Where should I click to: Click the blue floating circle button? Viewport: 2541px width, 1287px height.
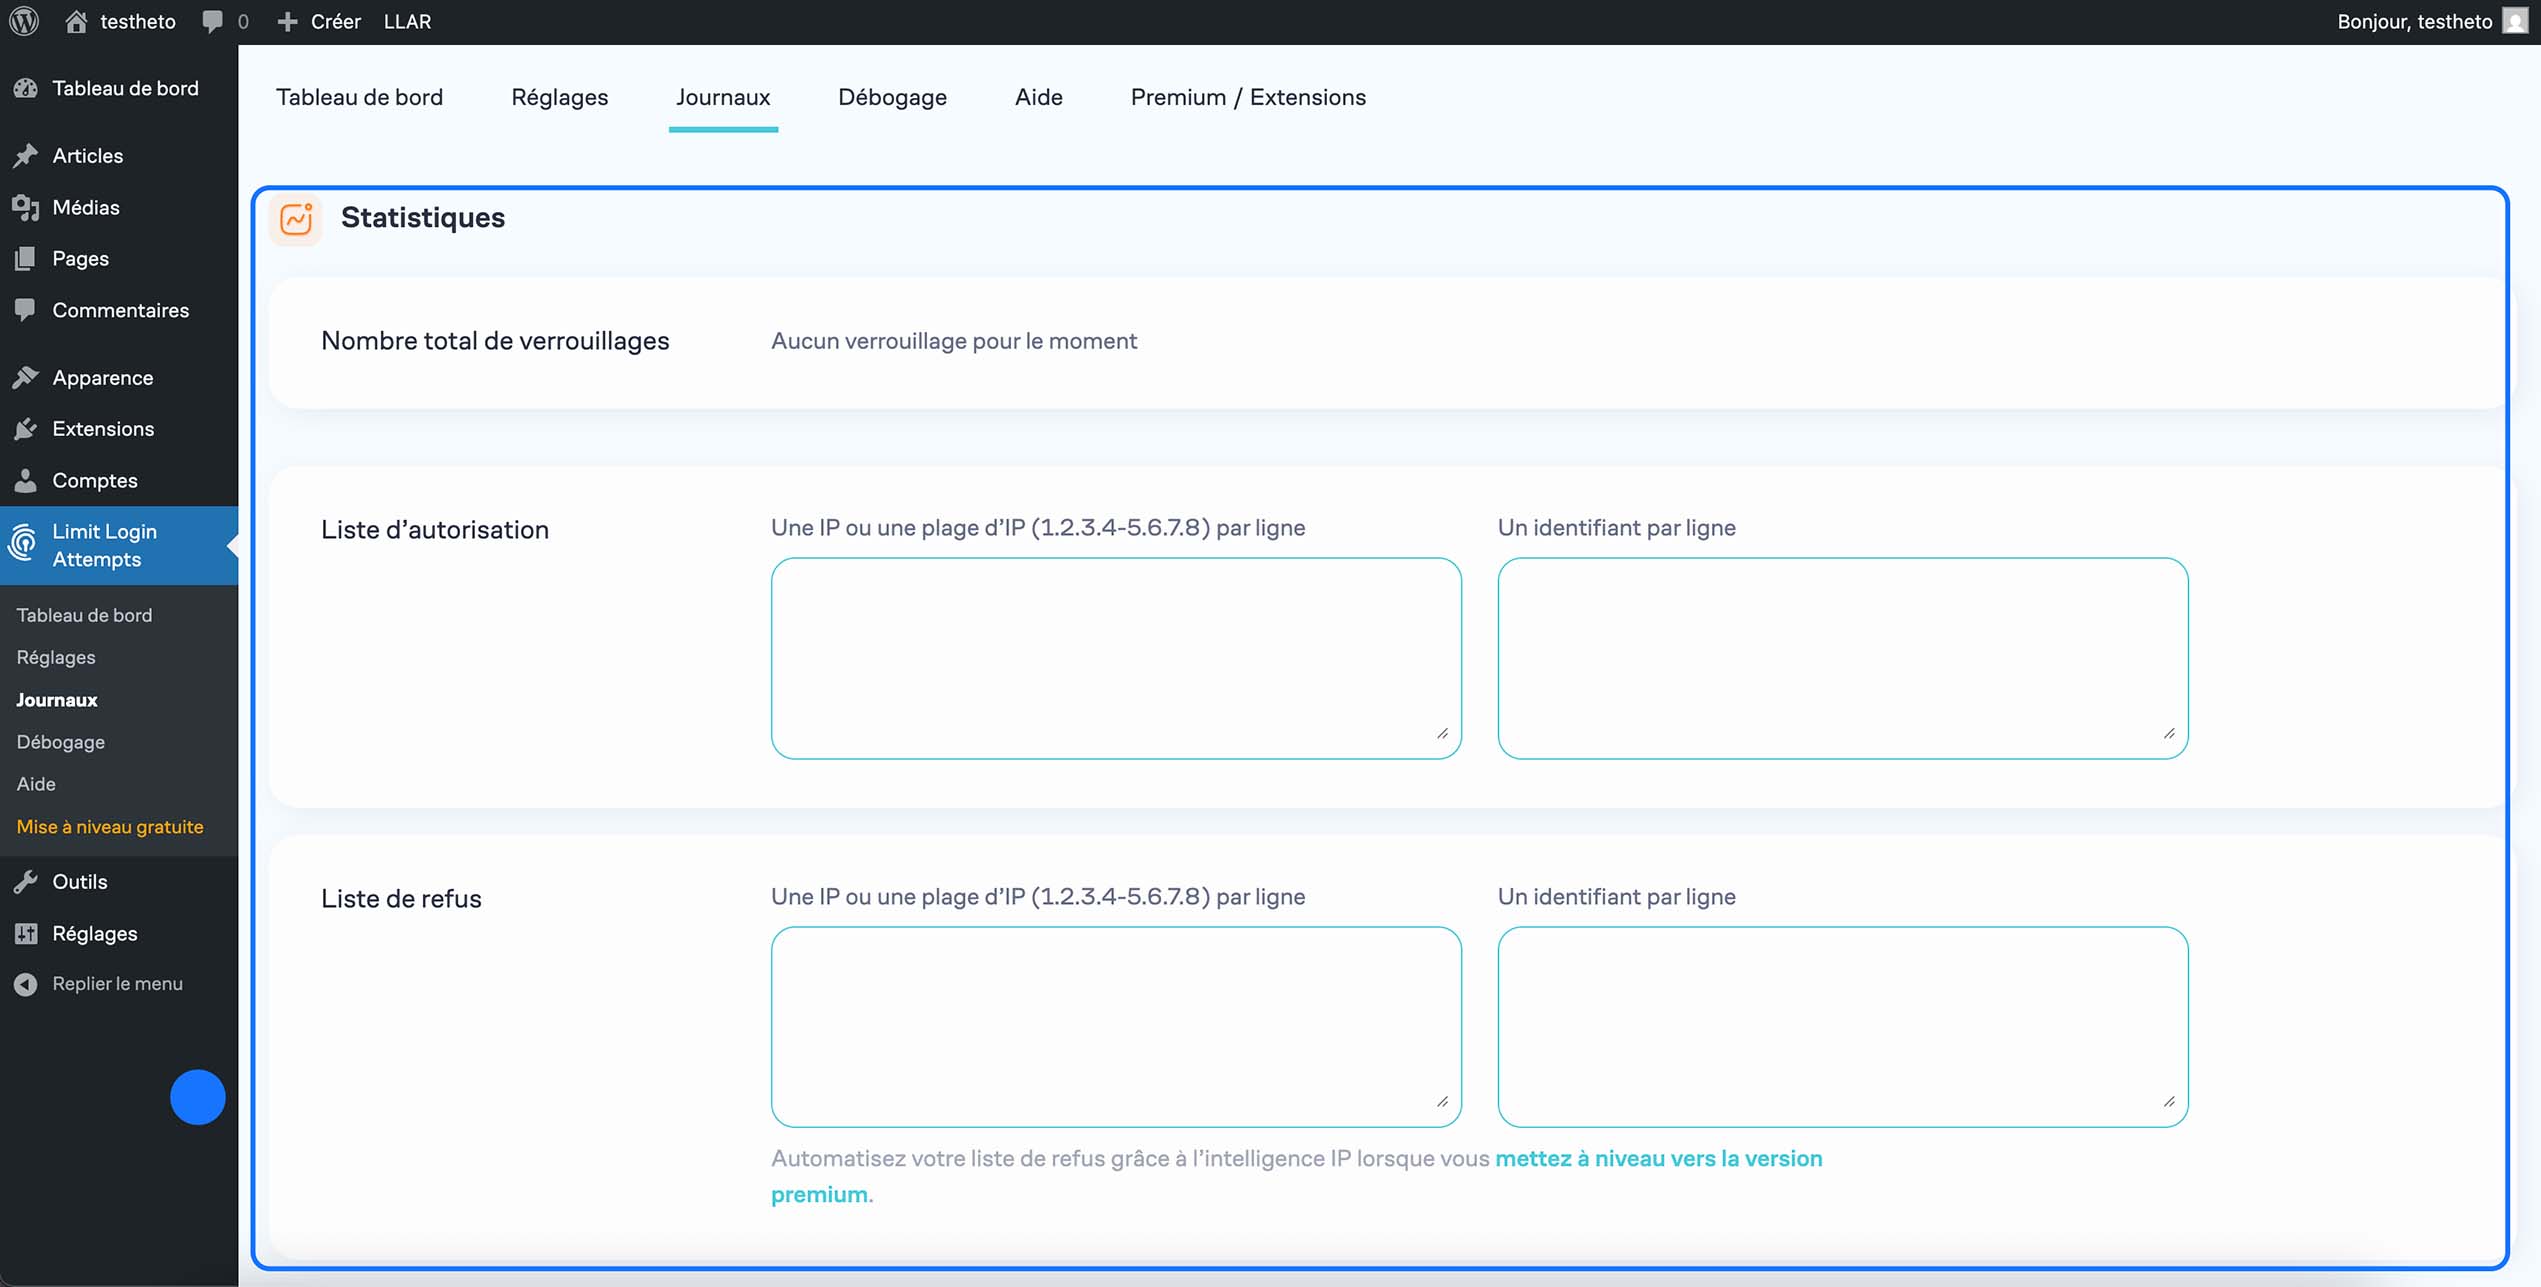[198, 1097]
